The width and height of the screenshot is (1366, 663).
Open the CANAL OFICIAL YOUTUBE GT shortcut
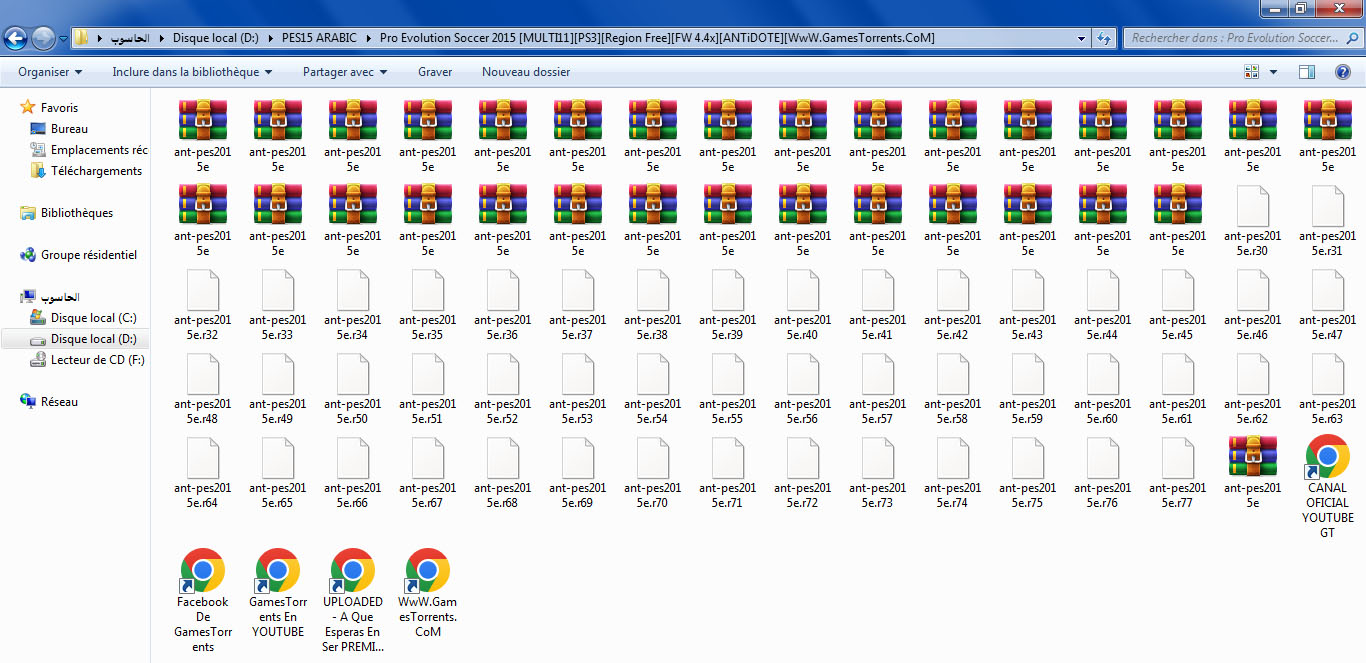[1327, 457]
